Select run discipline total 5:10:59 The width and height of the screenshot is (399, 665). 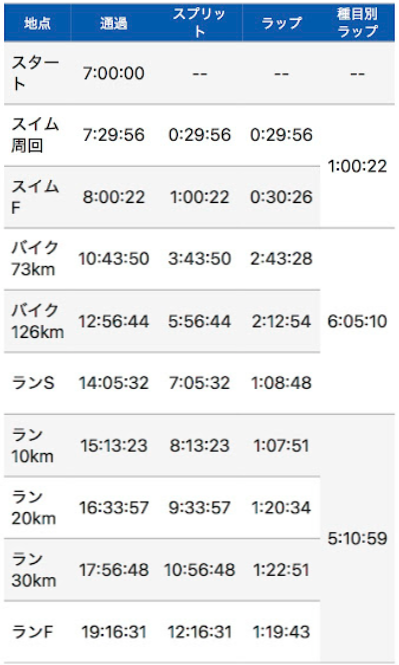(357, 539)
